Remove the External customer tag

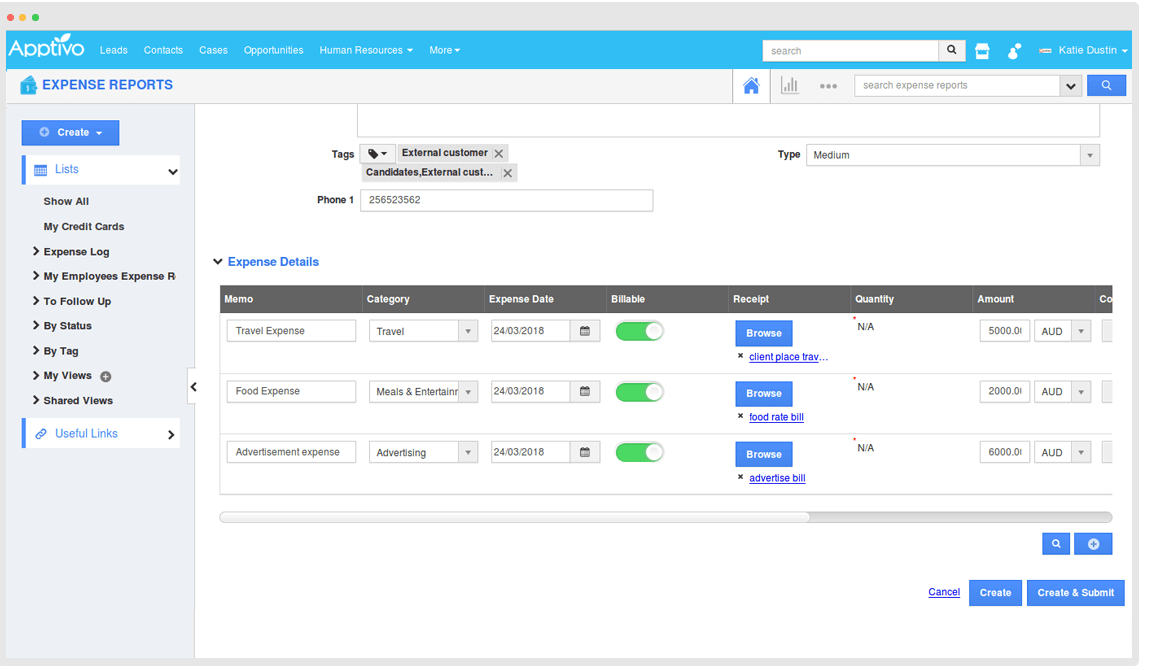coord(499,153)
